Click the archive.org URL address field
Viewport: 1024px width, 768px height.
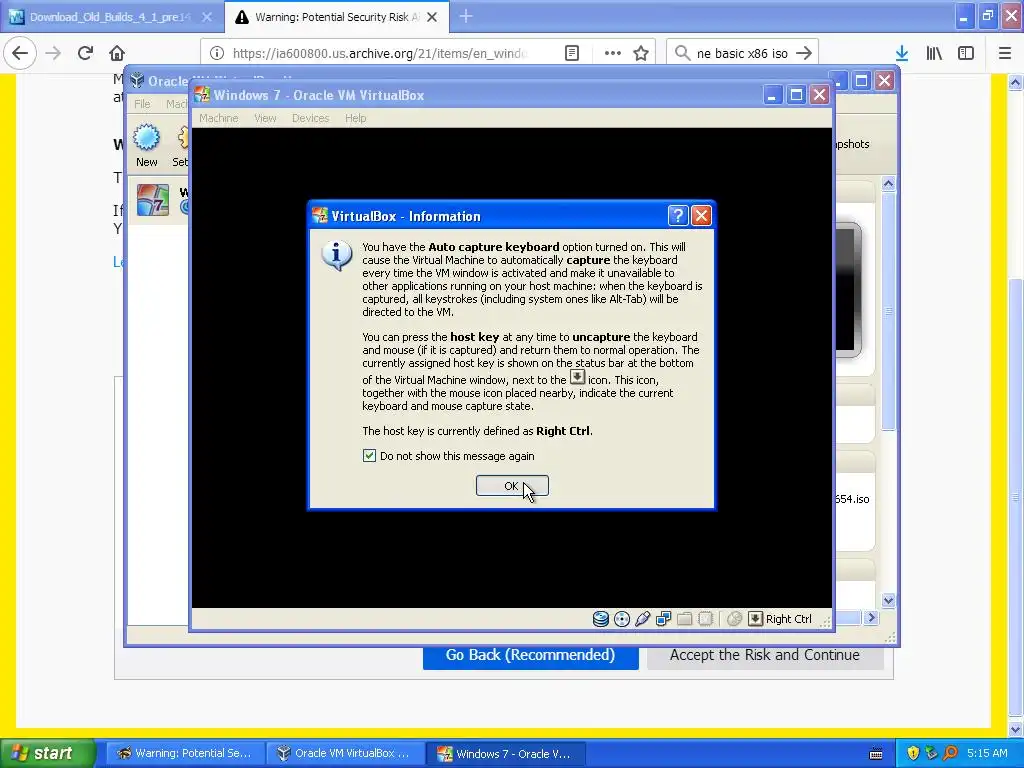point(380,53)
